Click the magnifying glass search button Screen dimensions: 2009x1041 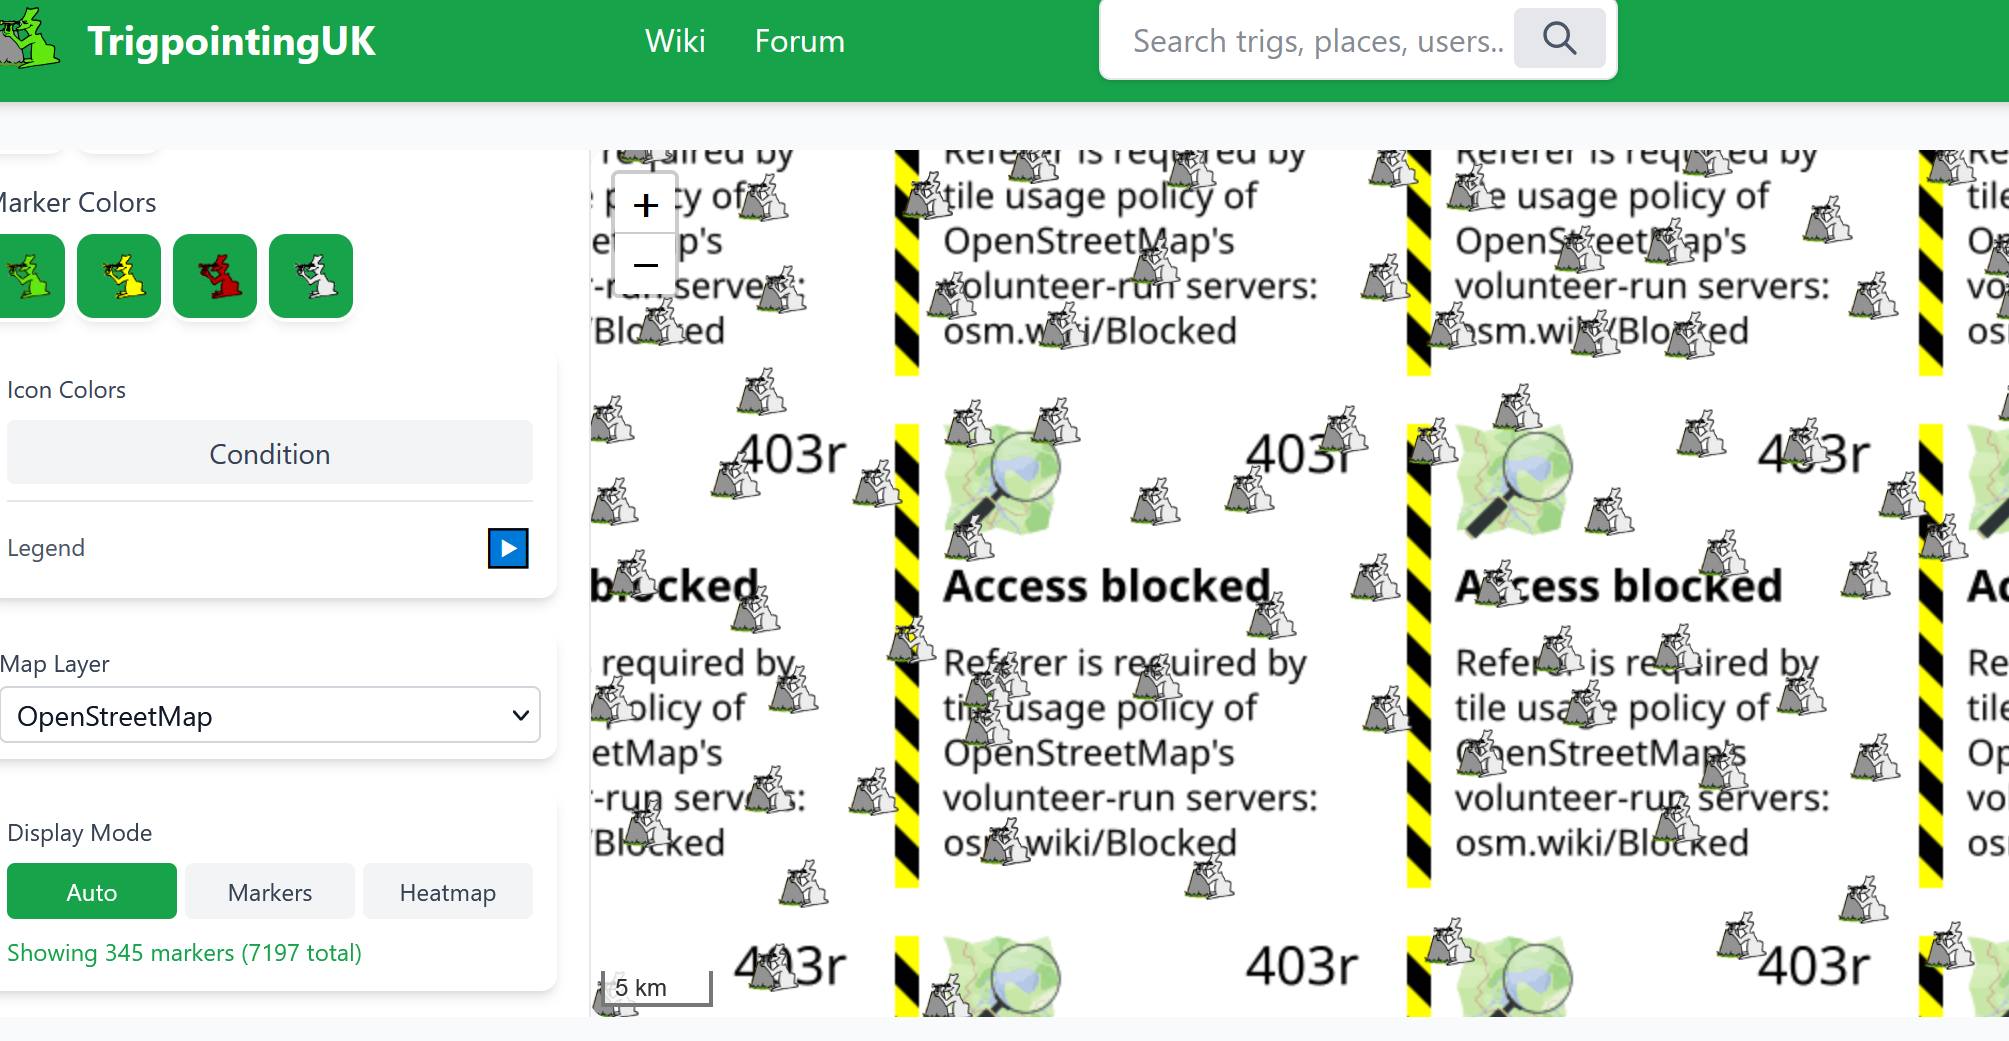pyautogui.click(x=1559, y=39)
